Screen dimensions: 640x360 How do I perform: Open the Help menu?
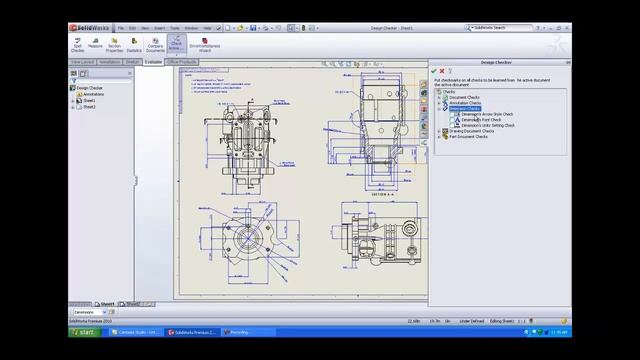pyautogui.click(x=207, y=28)
